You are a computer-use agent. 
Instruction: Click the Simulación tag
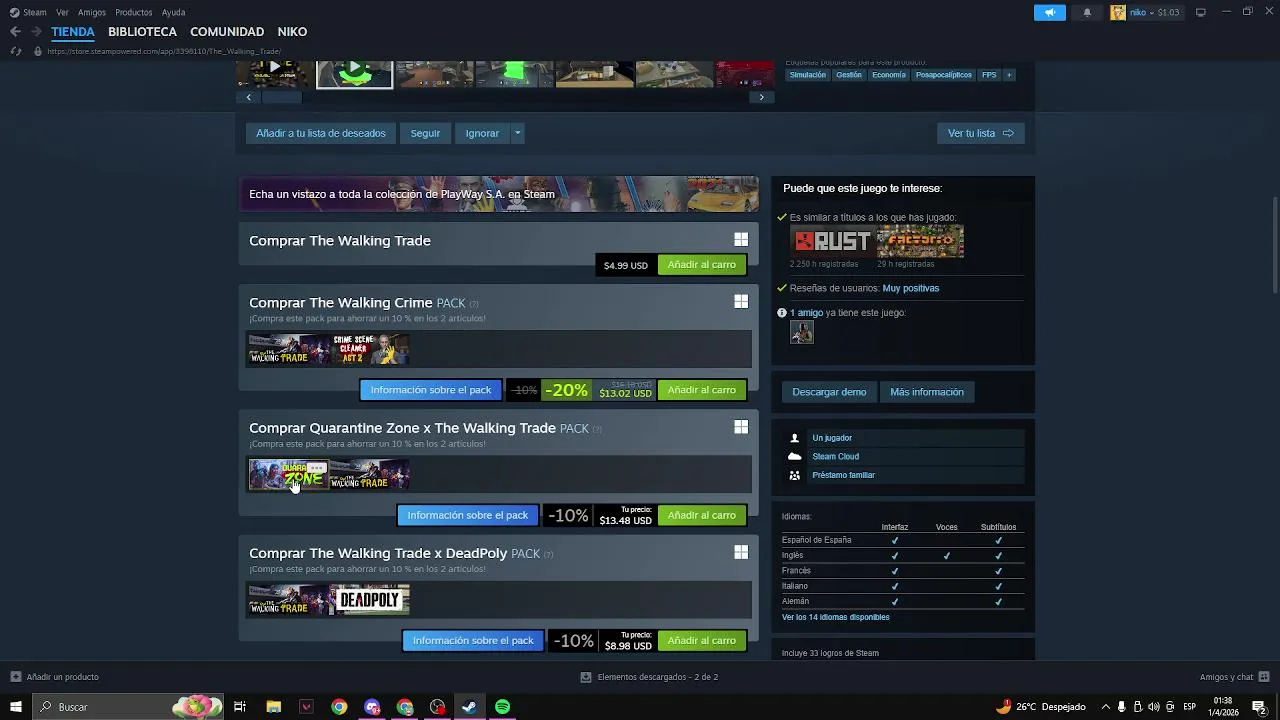point(807,75)
